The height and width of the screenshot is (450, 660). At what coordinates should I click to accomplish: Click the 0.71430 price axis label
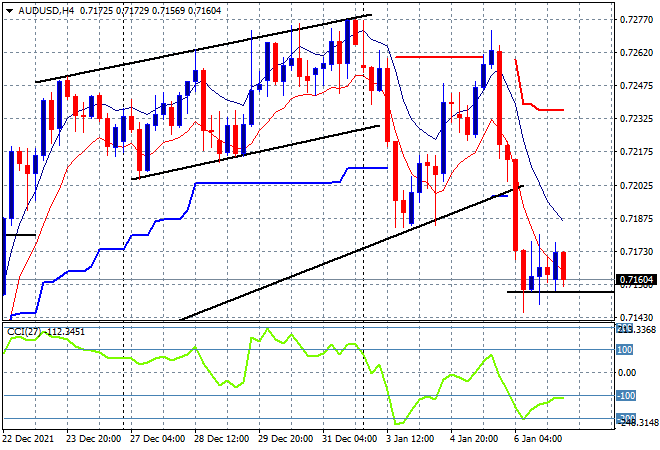tap(636, 317)
